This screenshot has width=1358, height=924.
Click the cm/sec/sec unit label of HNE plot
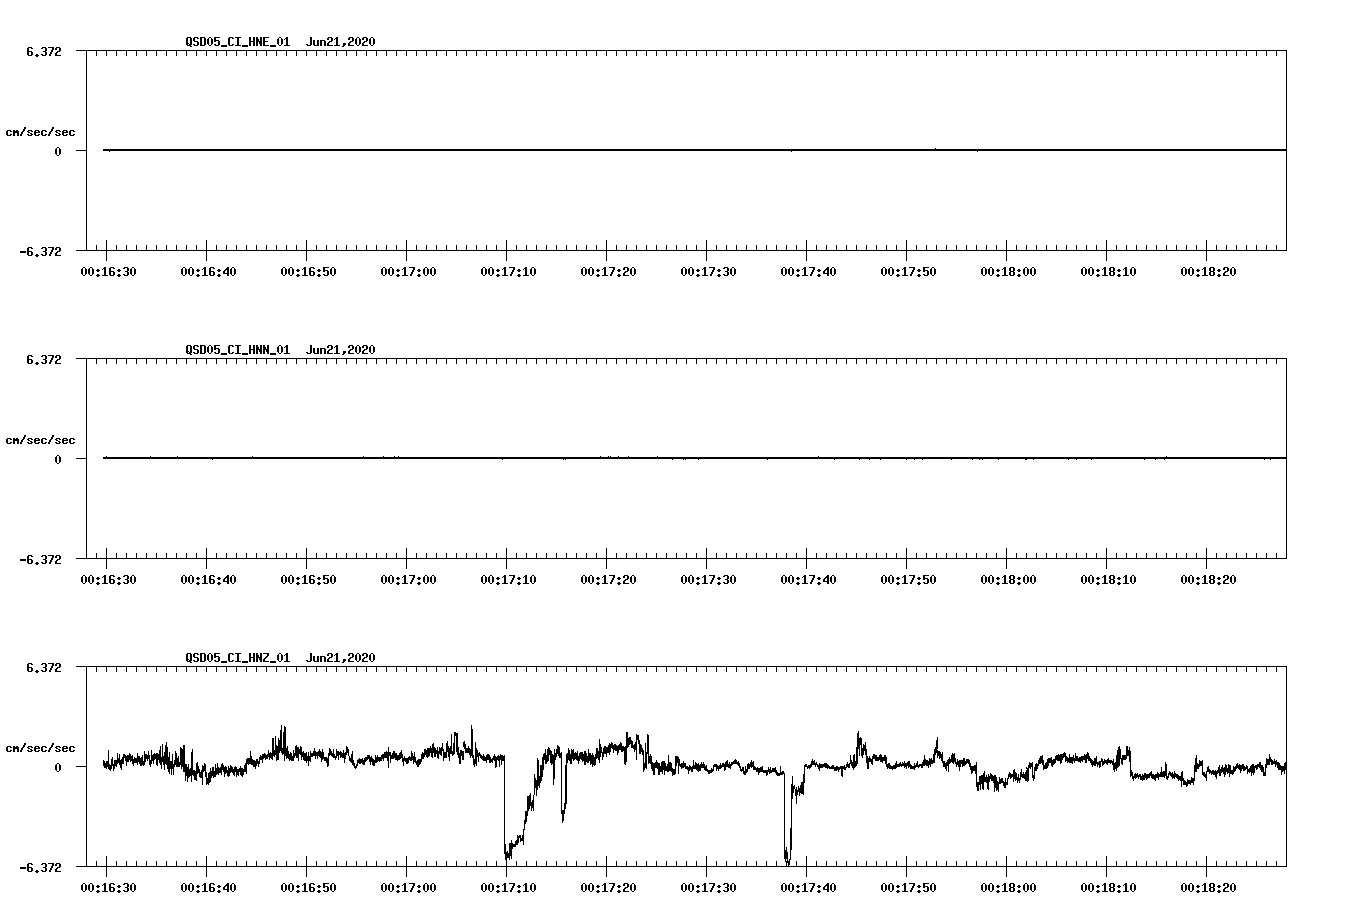click(x=40, y=132)
